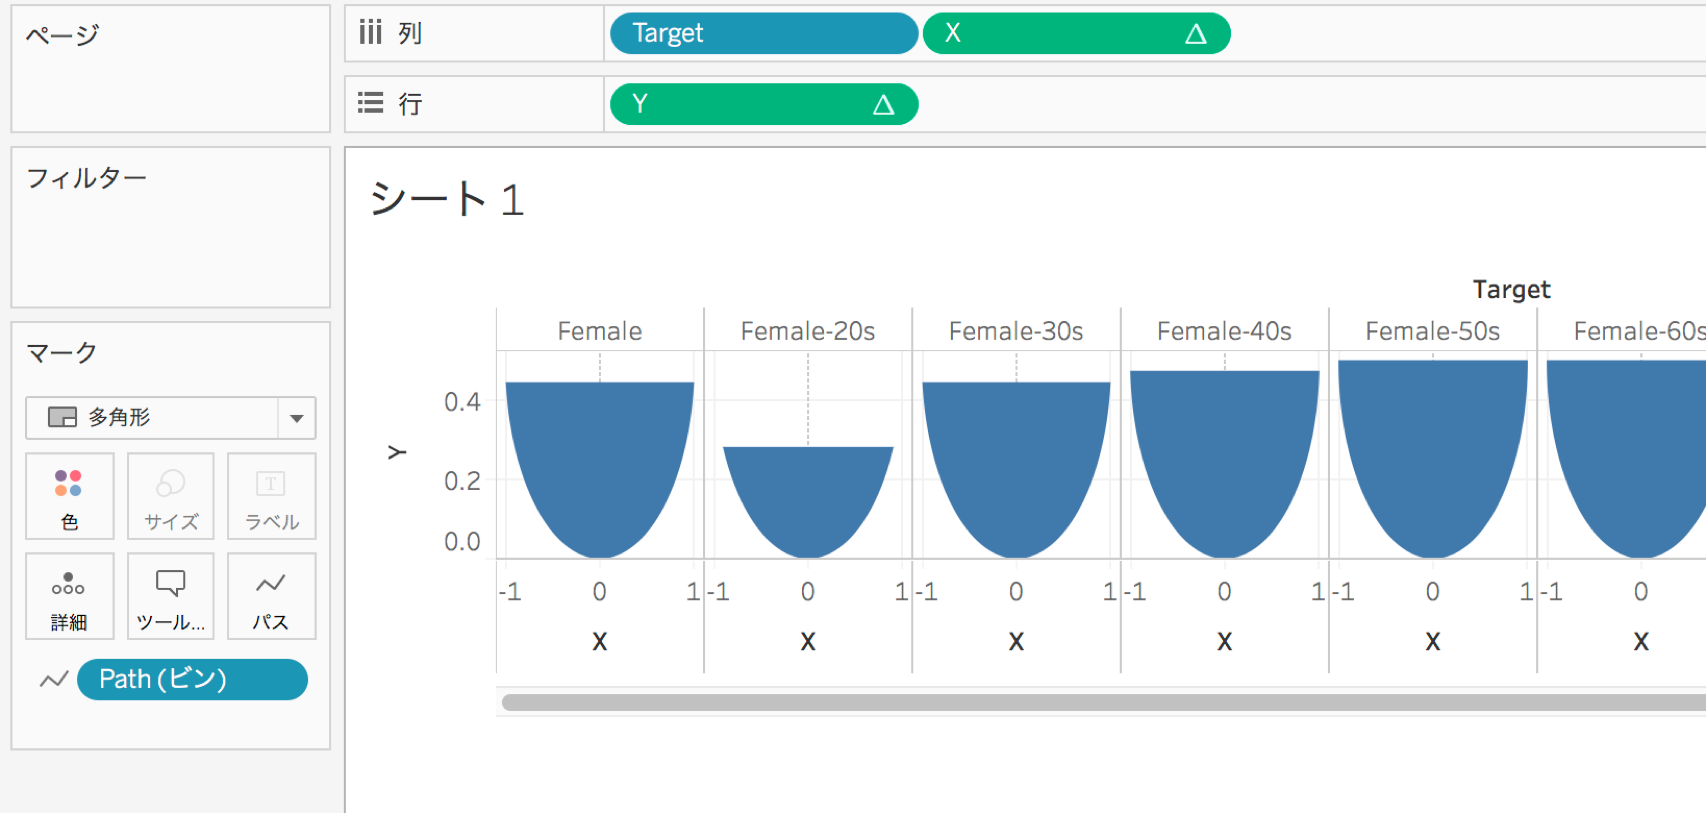The image size is (1706, 813).
Task: Click the blue Female-30s polygon shape
Action: point(1016,460)
